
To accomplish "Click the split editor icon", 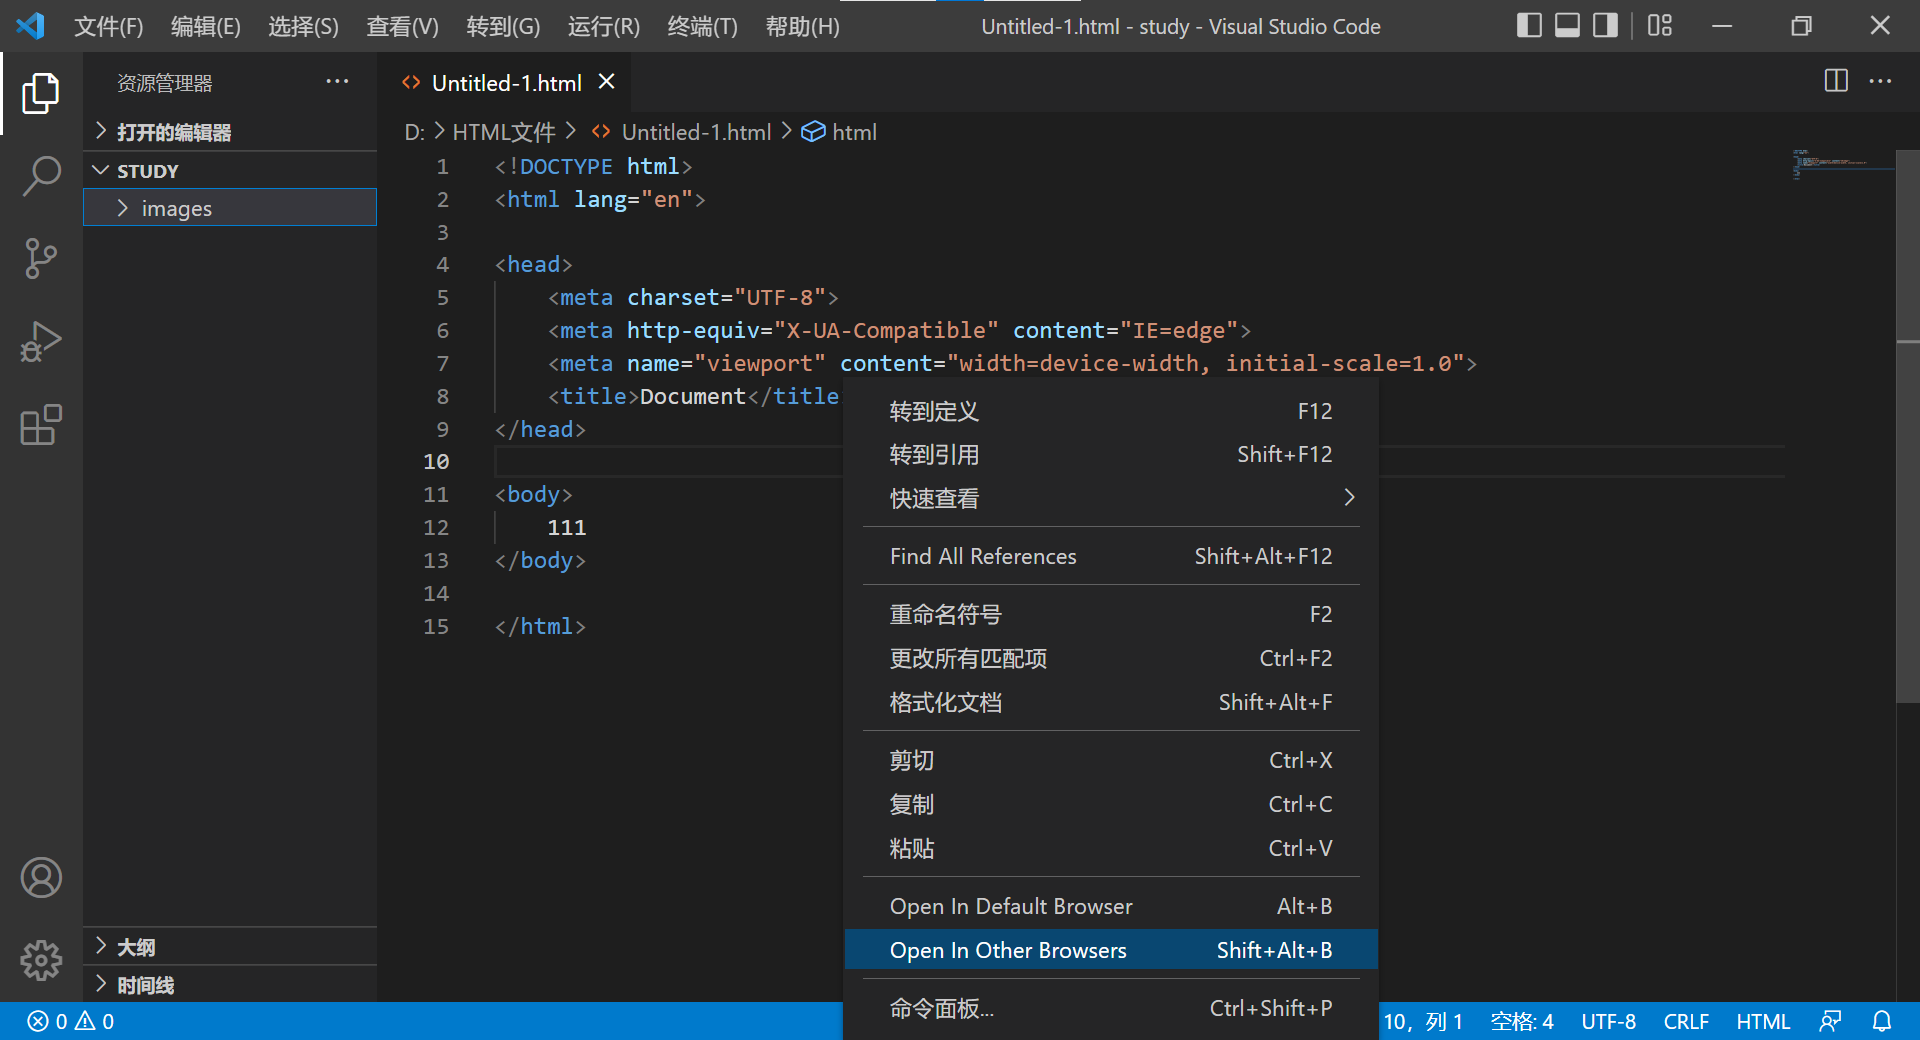I will click(x=1837, y=82).
